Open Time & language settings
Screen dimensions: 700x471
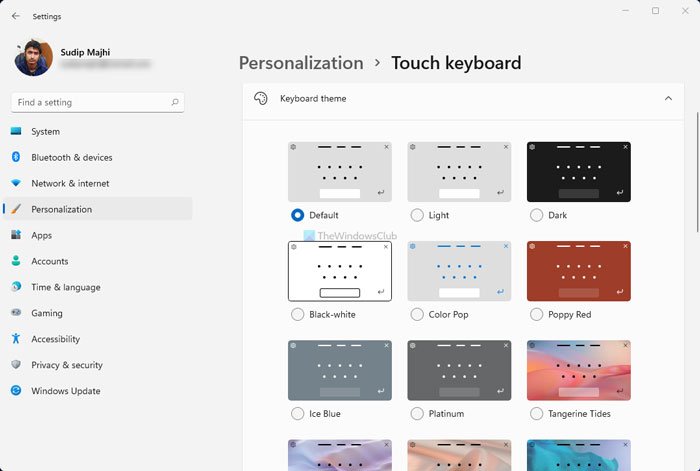pyautogui.click(x=66, y=287)
